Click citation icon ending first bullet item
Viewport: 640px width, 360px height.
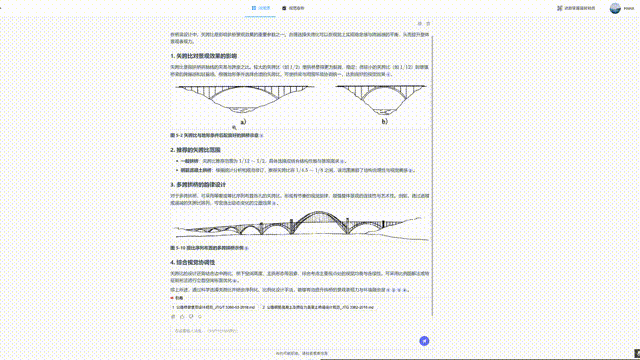tap(342, 161)
